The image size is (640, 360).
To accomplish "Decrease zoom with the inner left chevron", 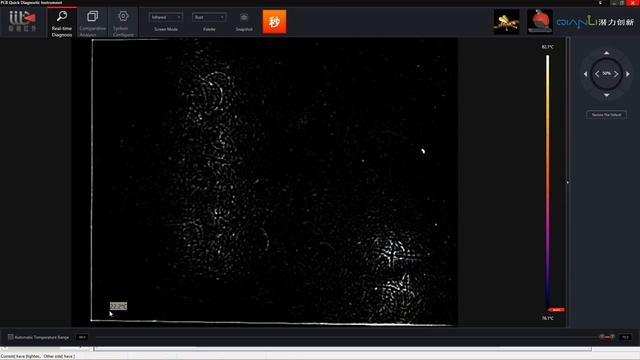I will click(x=597, y=74).
